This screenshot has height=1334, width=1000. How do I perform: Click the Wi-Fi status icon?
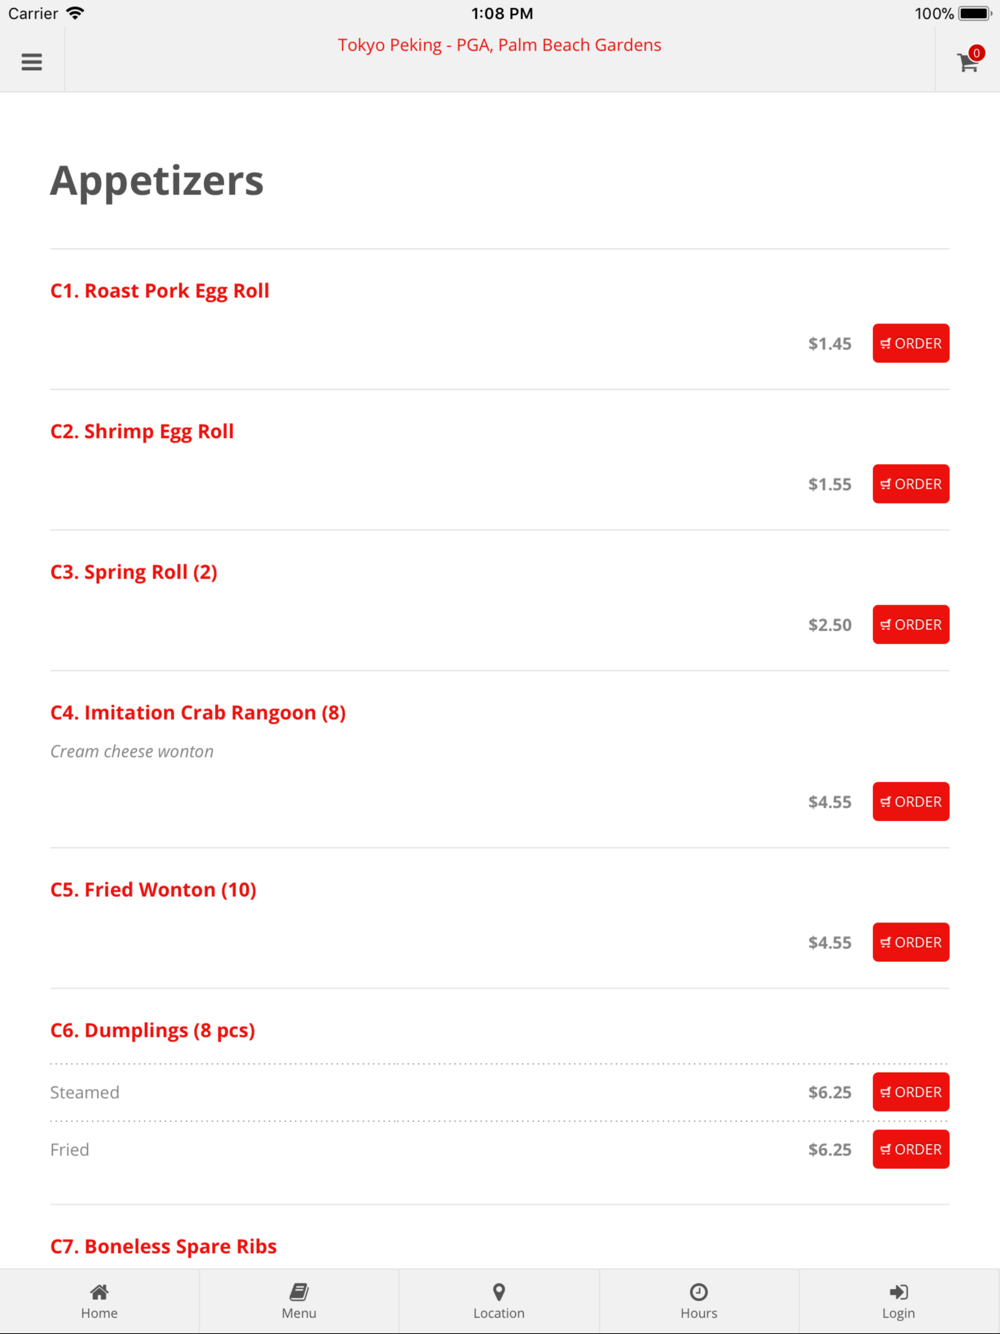[75, 13]
